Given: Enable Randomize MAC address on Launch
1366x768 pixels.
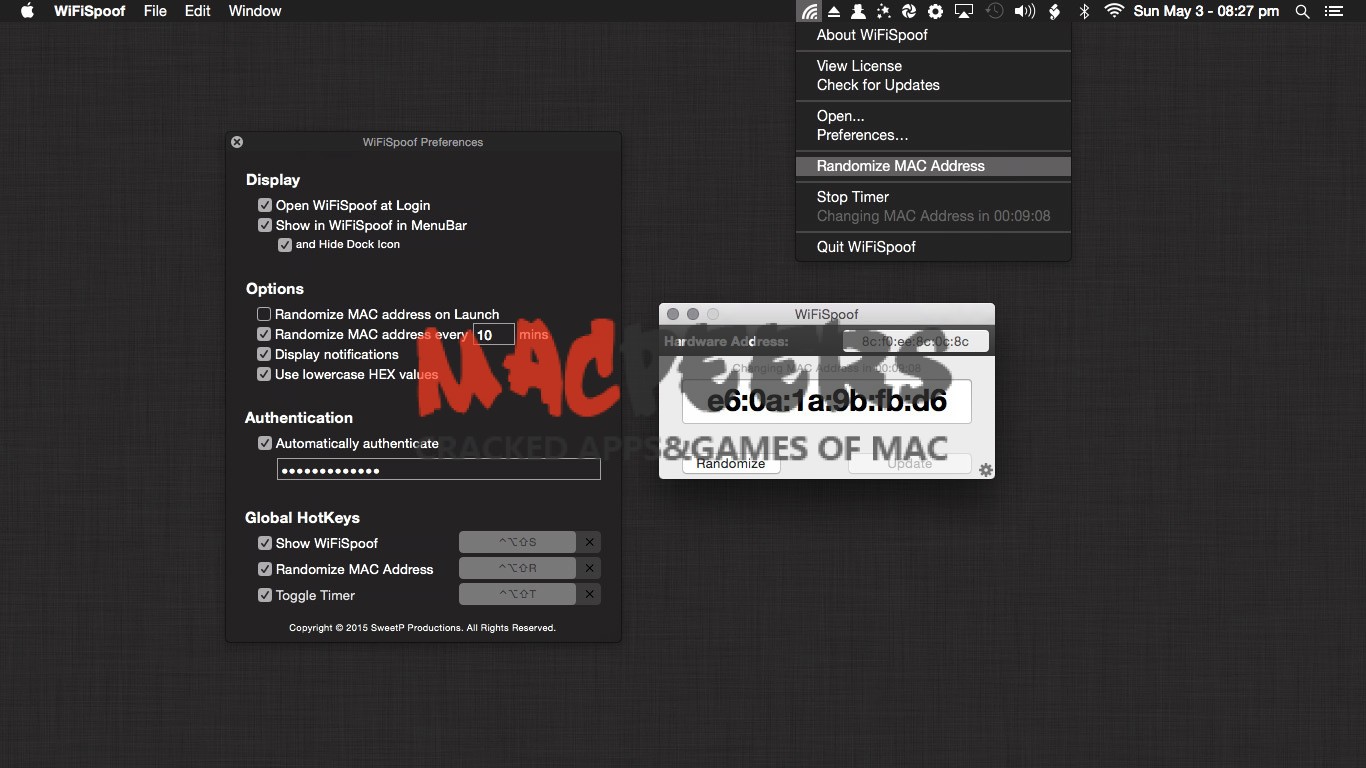Looking at the screenshot, I should click(264, 314).
